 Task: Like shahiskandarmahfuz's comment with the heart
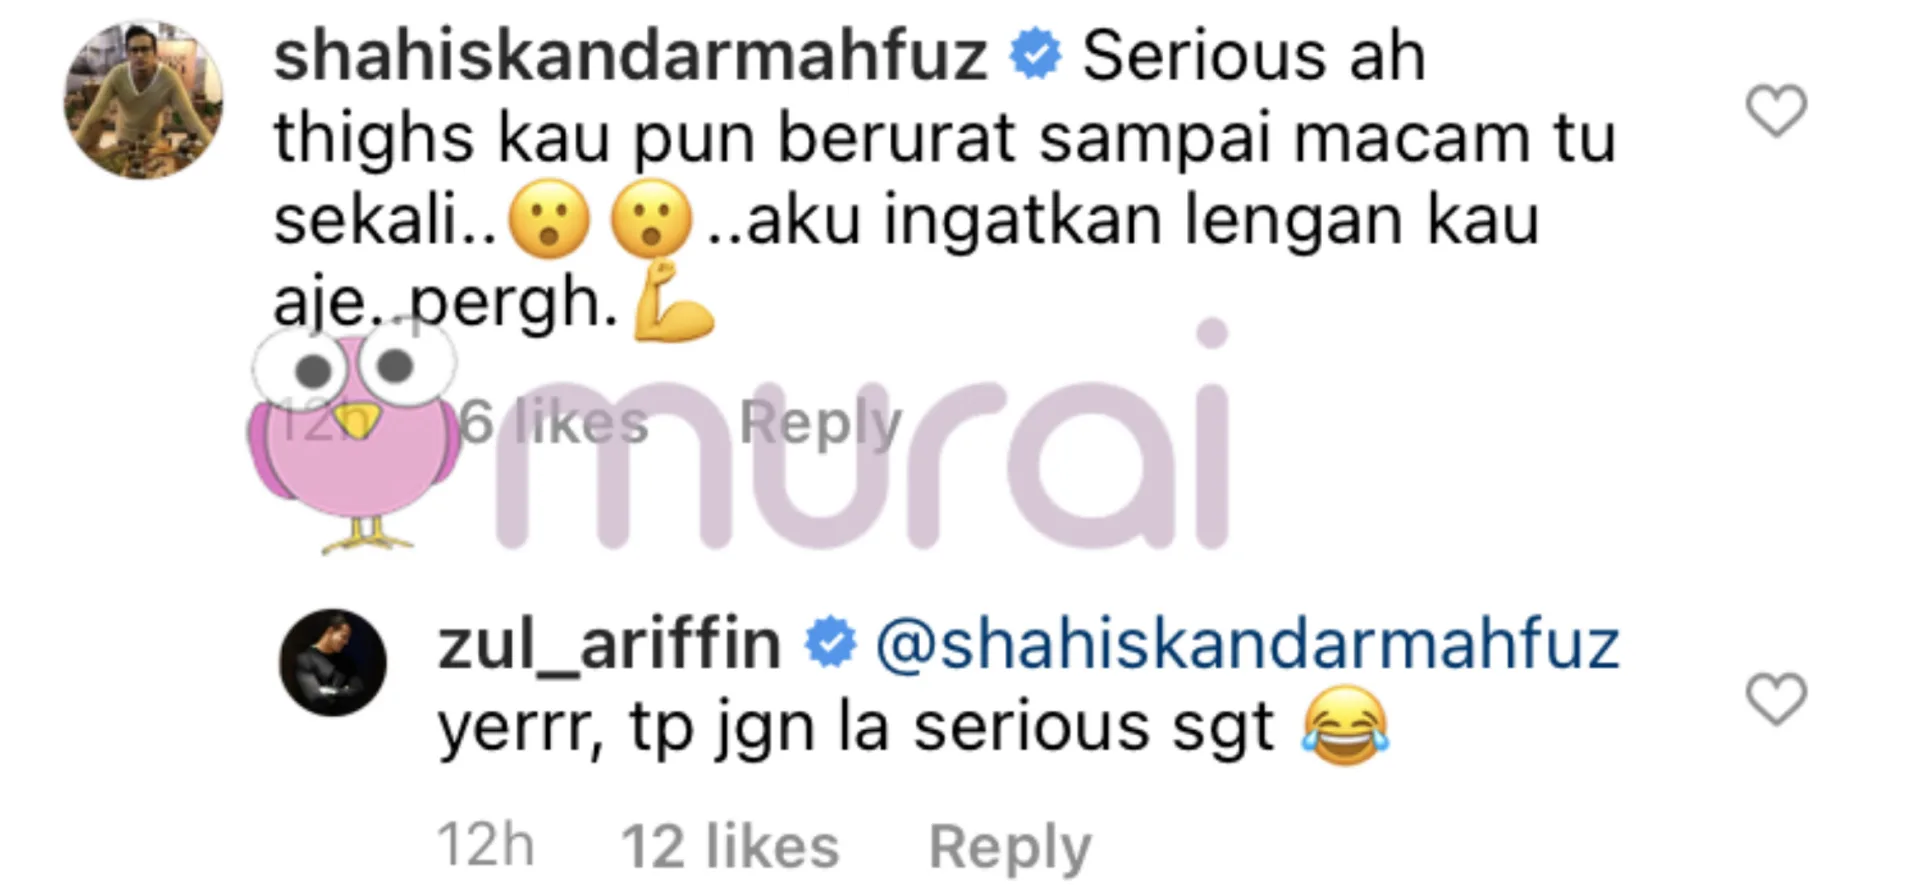coord(1776,110)
